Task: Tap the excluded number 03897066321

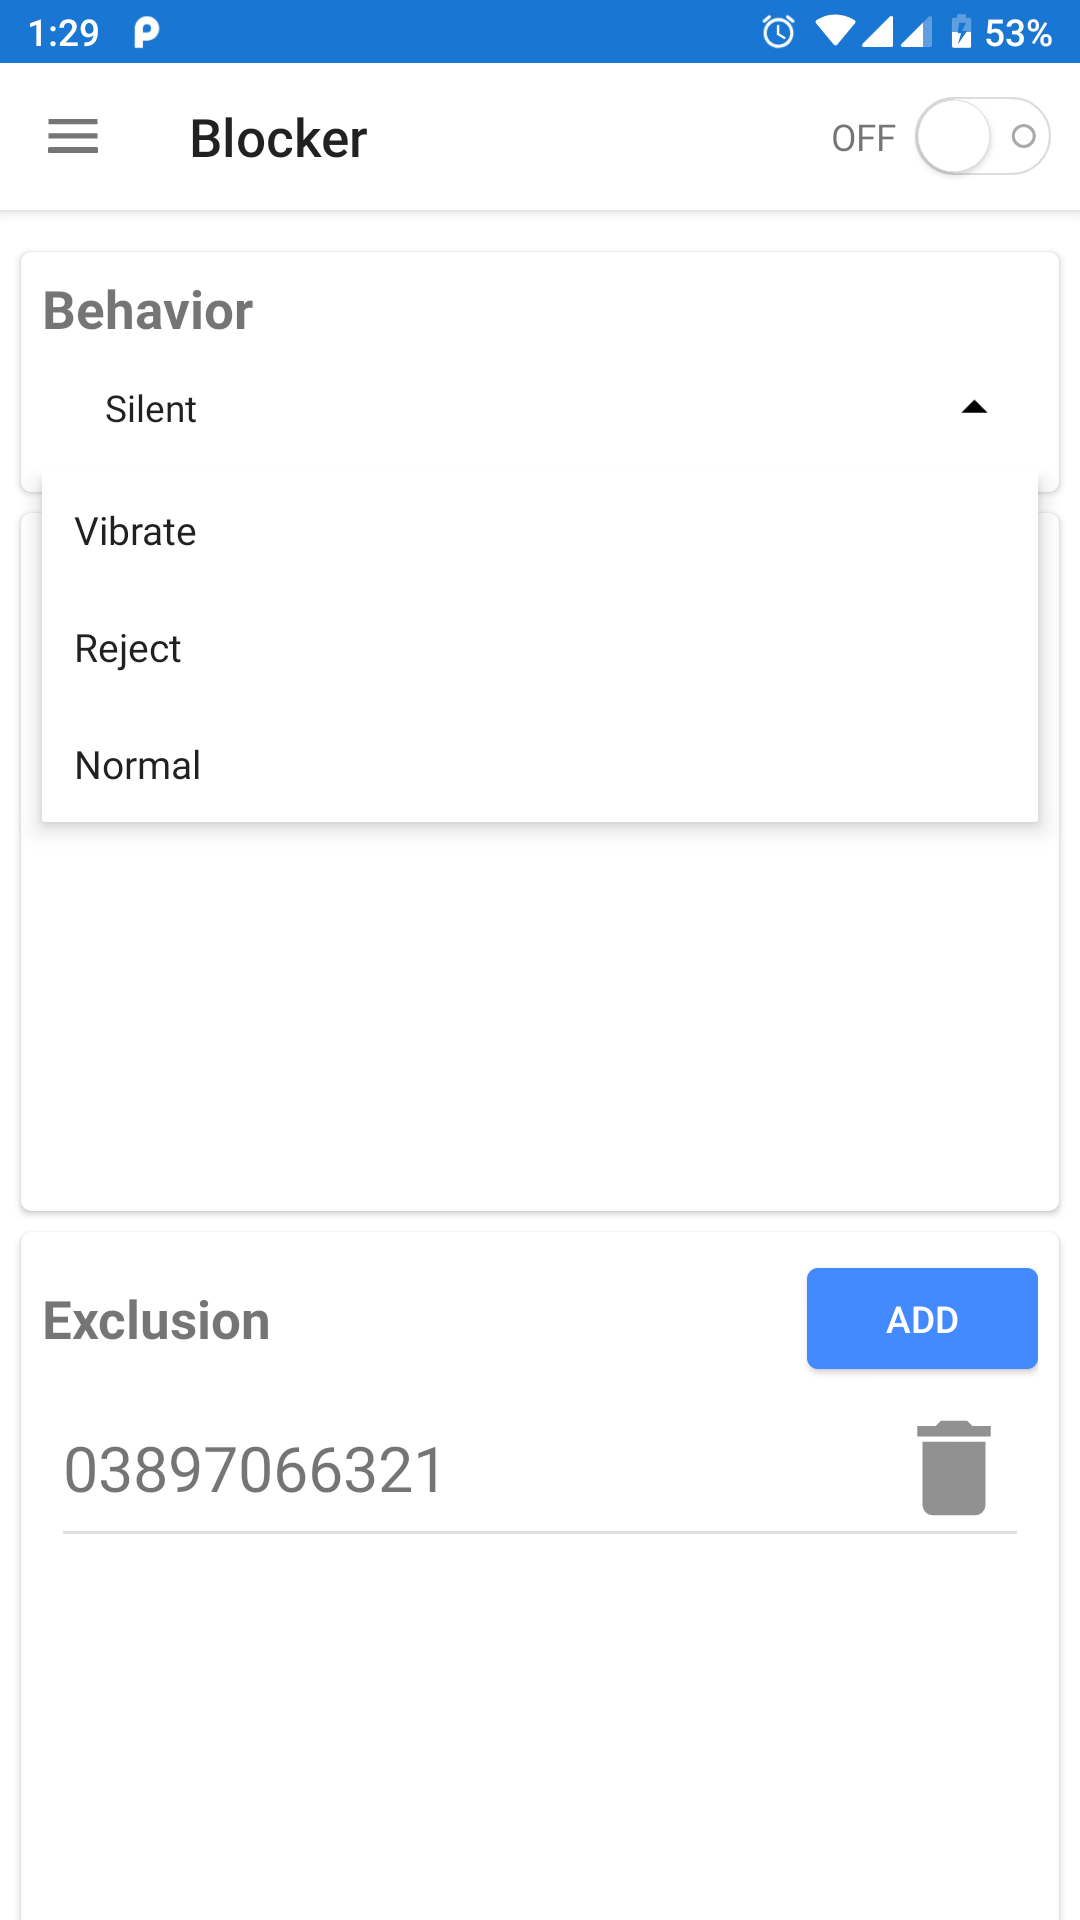Action: pos(254,1470)
